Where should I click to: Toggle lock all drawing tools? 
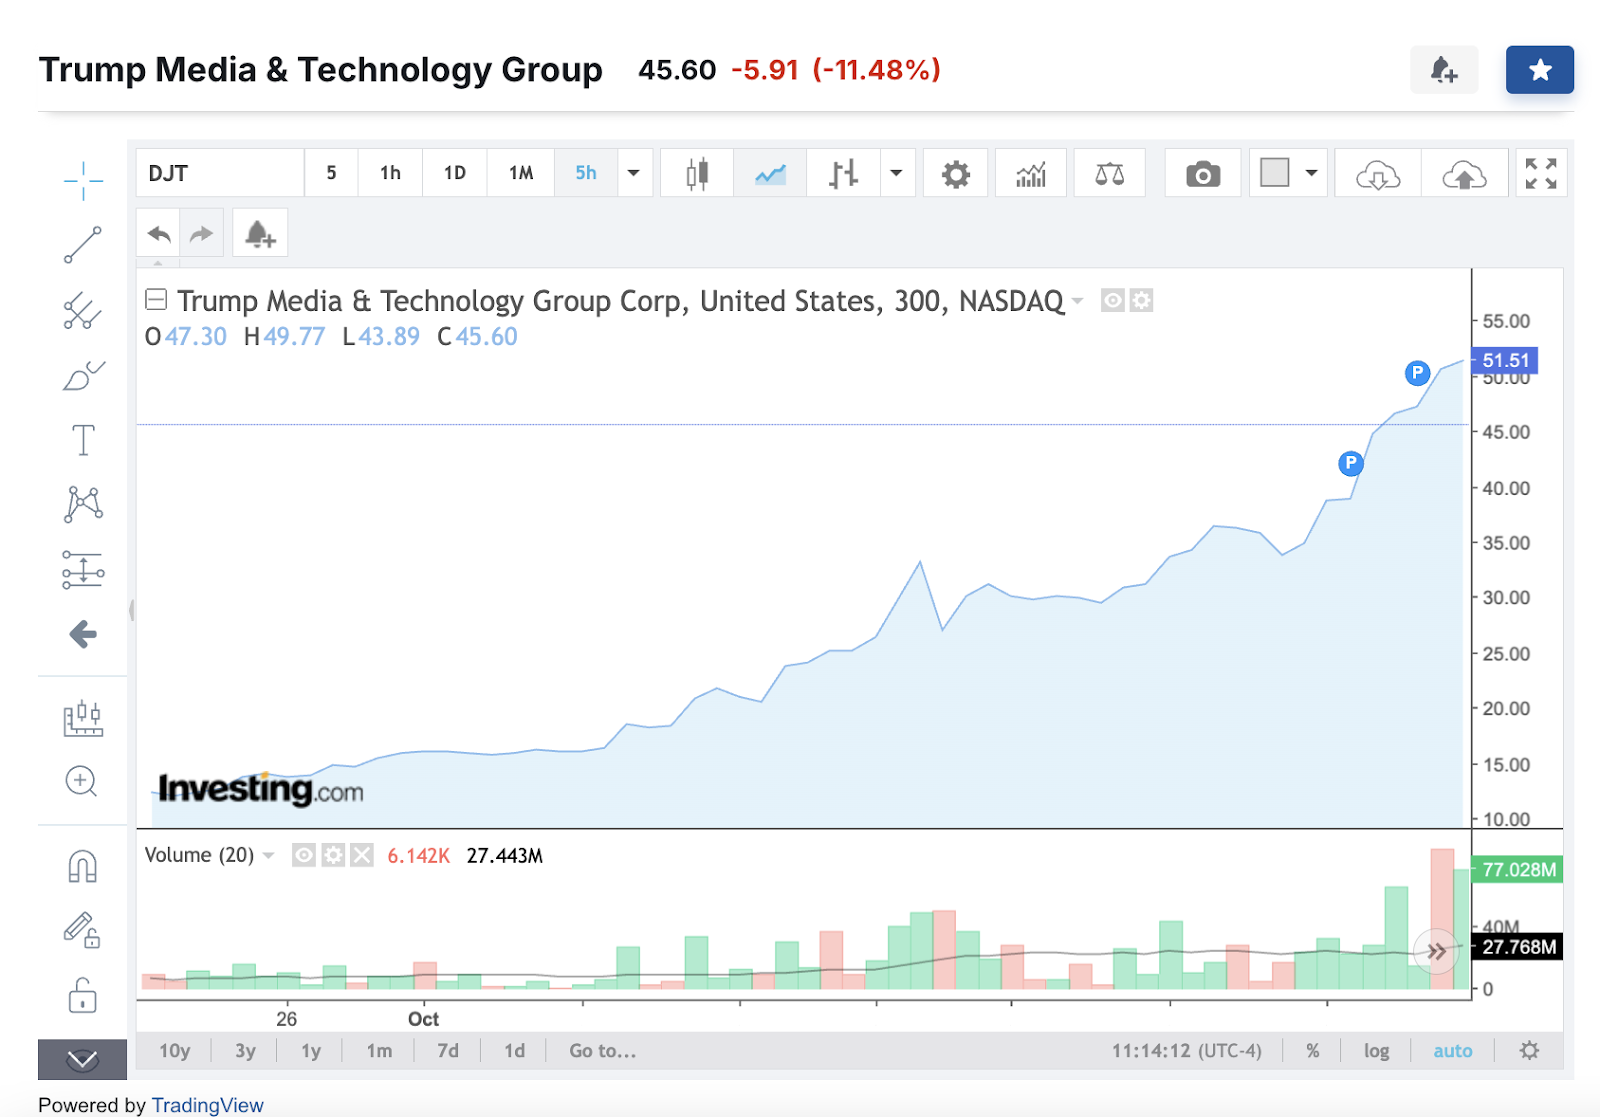click(82, 996)
